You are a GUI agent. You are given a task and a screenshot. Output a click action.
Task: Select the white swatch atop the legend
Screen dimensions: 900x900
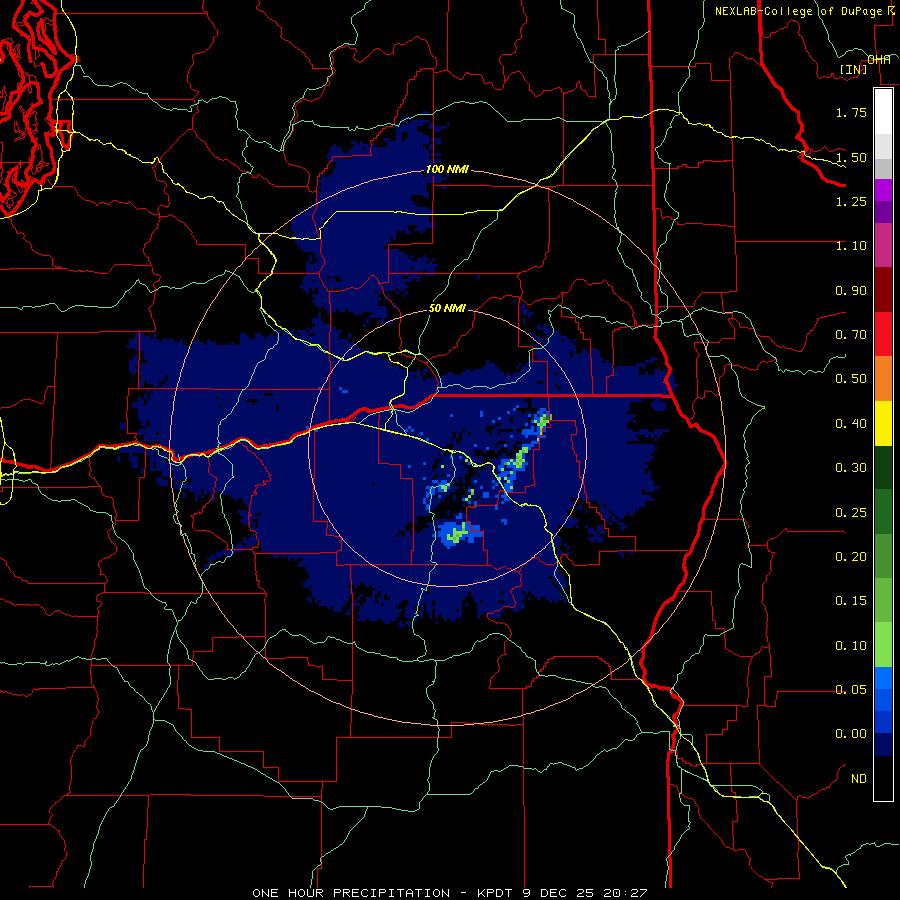tap(883, 112)
